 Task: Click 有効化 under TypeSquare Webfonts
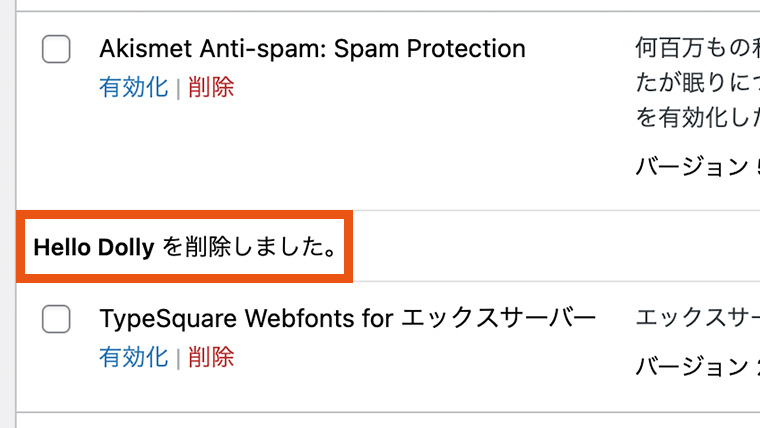134,357
